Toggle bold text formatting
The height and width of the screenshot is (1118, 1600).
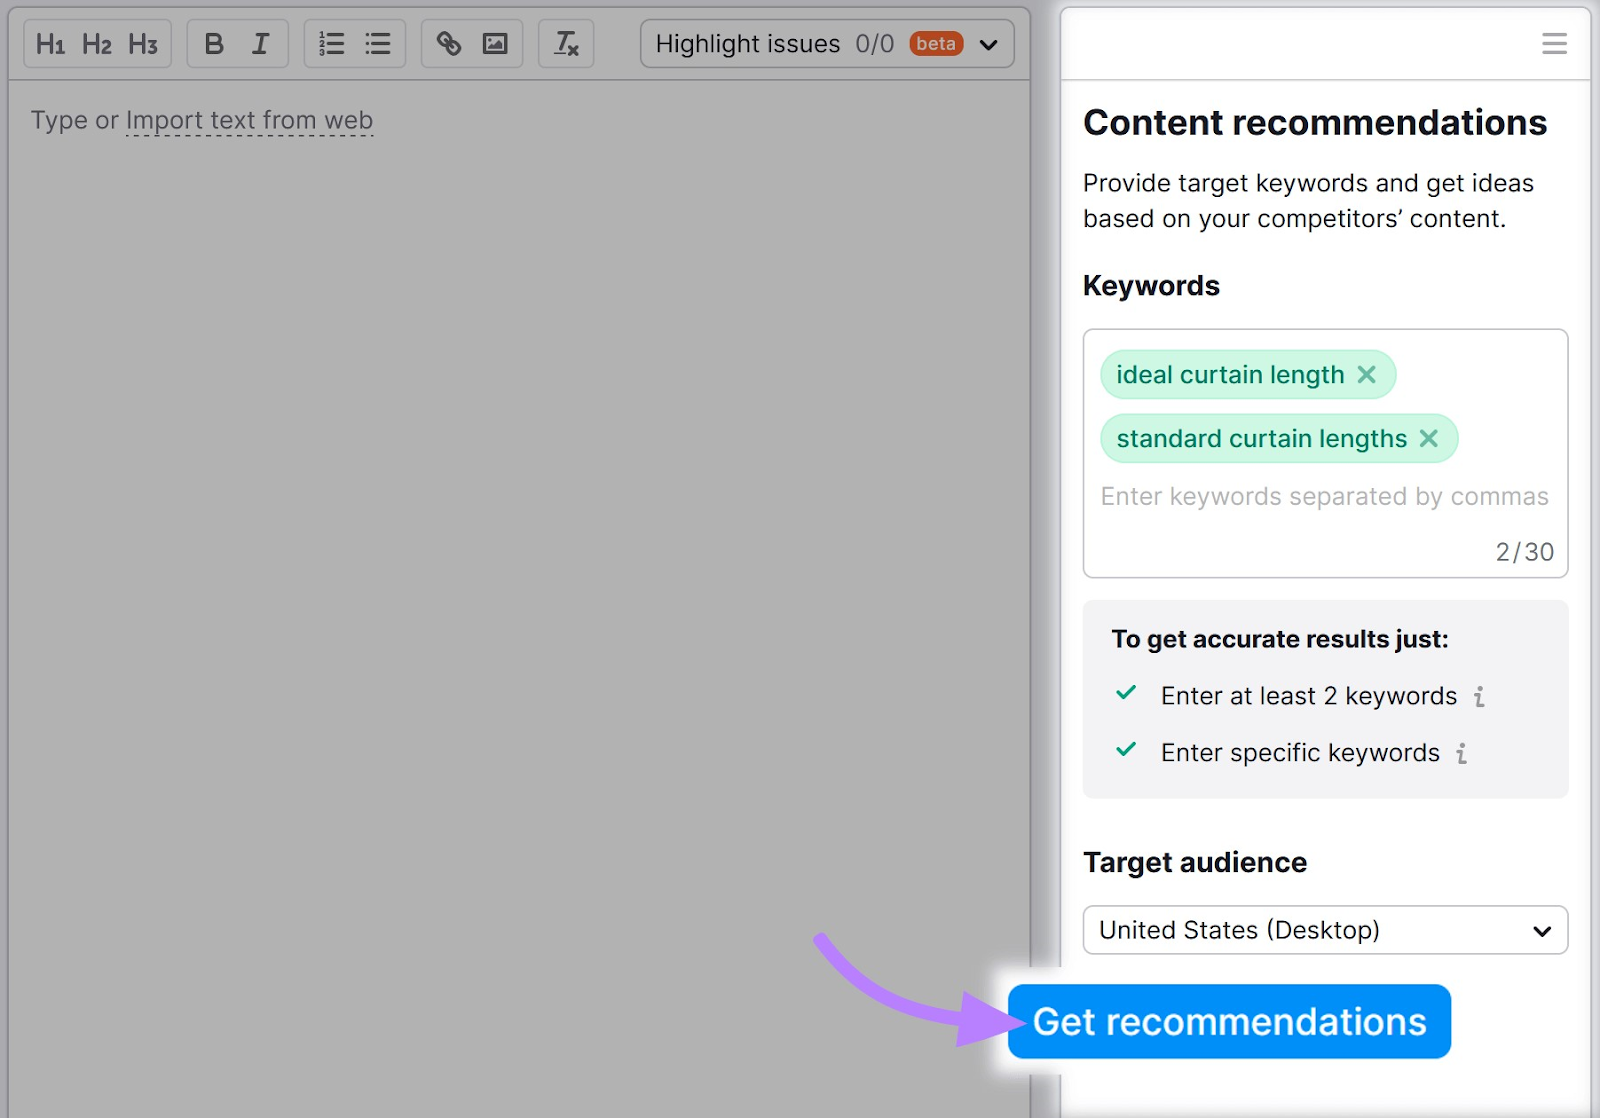213,43
